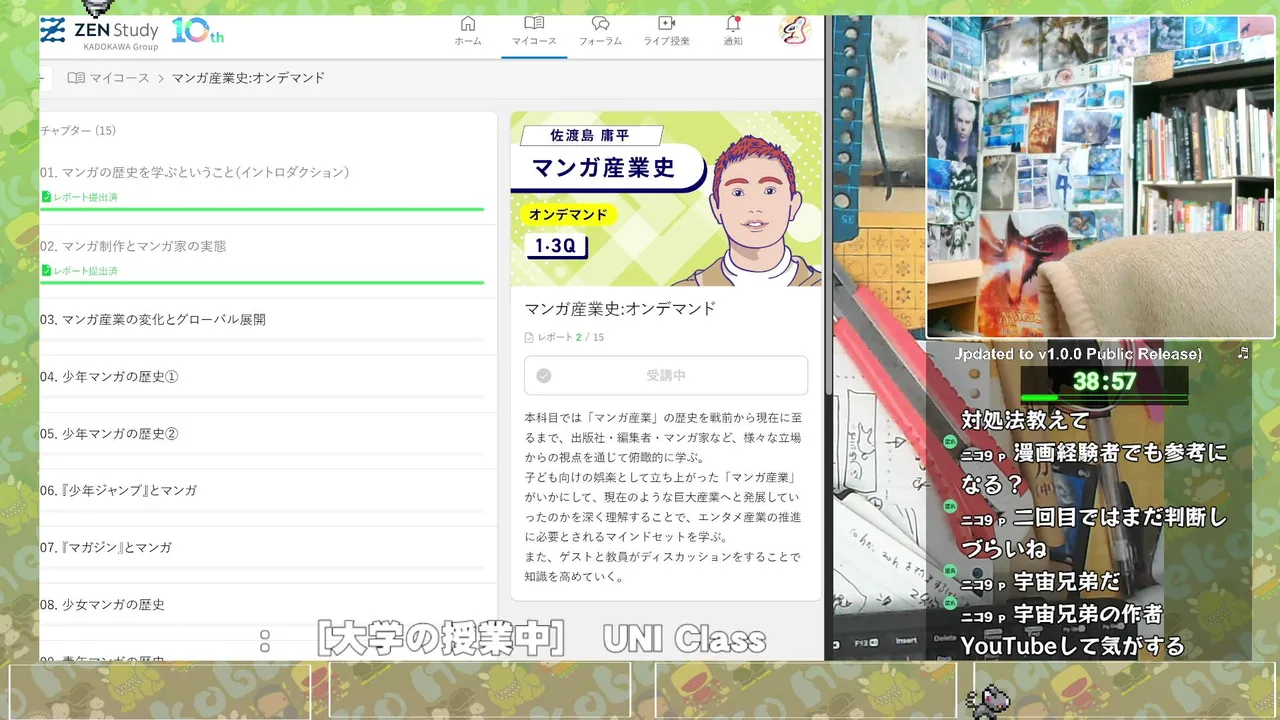Click the 受講中 status button

click(666, 375)
